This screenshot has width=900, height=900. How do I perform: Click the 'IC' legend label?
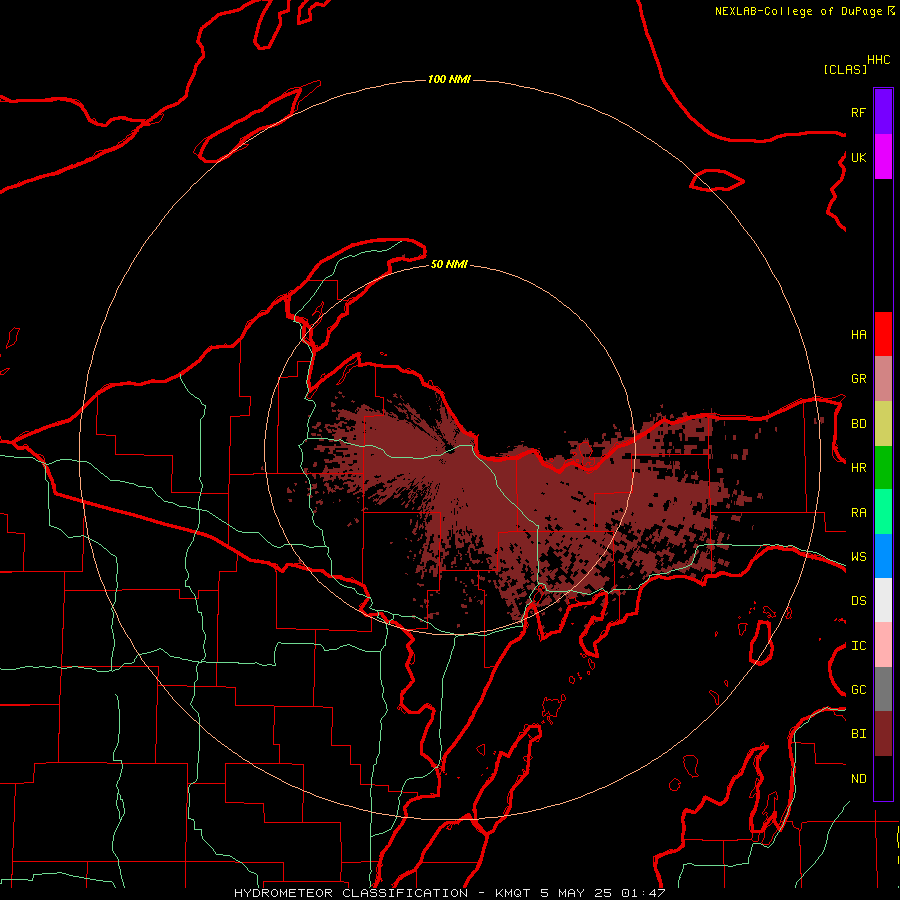click(859, 646)
